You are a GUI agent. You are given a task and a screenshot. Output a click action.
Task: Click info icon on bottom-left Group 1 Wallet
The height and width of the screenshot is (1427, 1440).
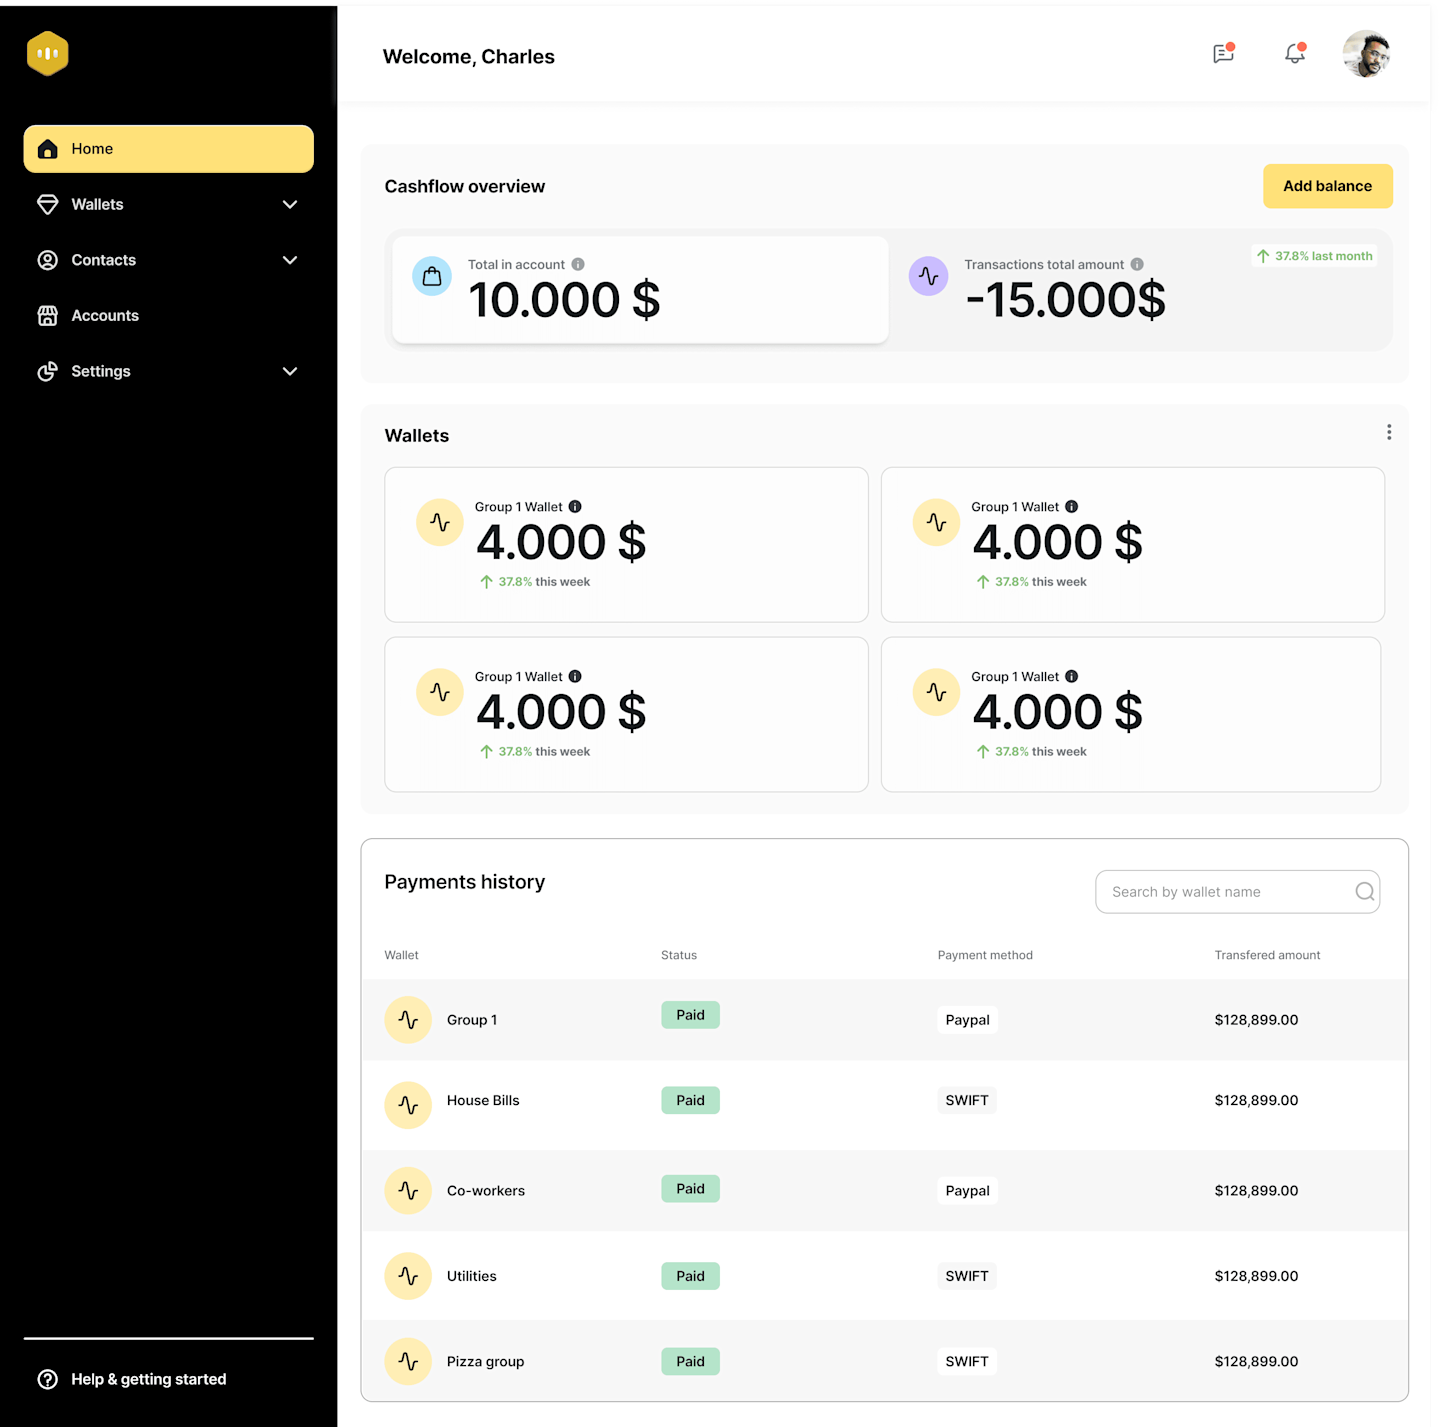(575, 677)
